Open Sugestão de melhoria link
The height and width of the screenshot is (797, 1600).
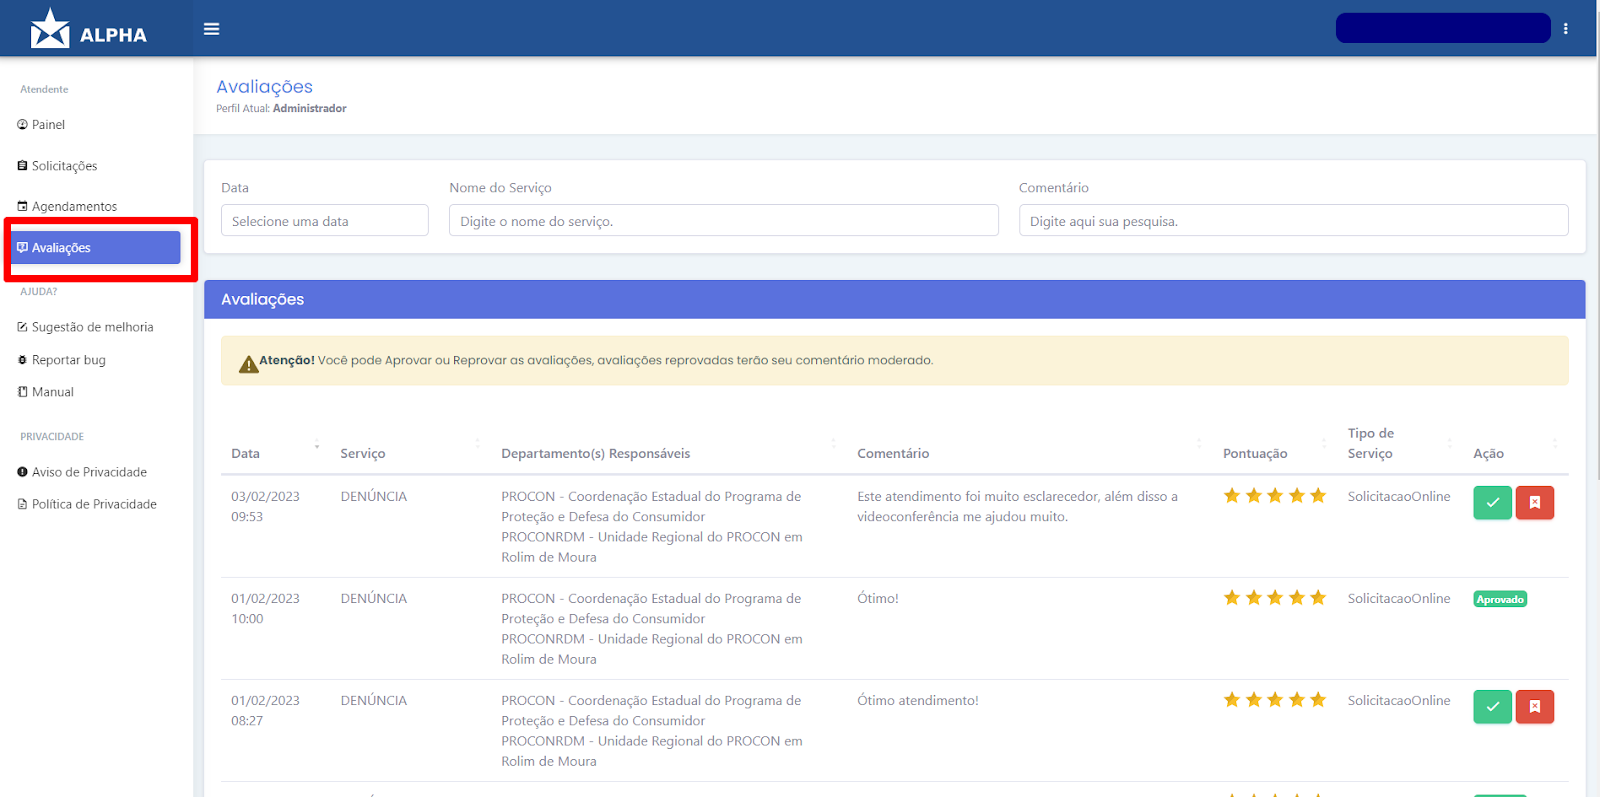tap(85, 327)
